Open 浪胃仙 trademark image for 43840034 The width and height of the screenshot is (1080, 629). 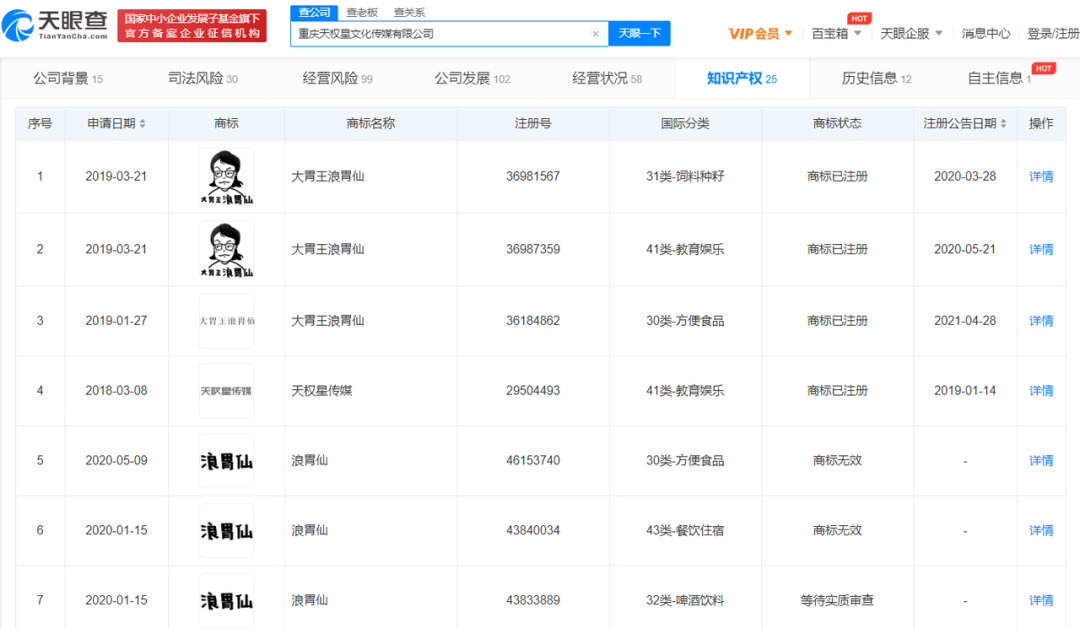[x=227, y=530]
